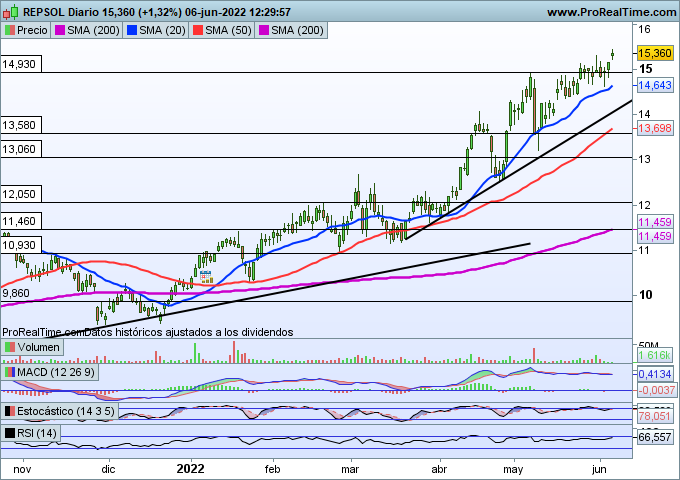Click the 13,580 level label

point(21,125)
